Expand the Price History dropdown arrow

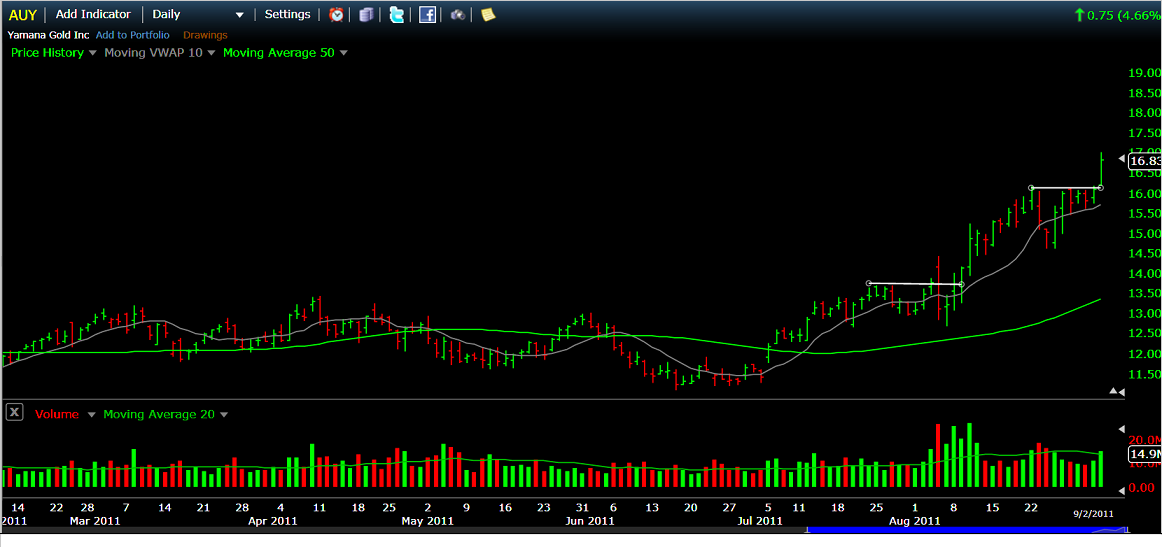(x=93, y=53)
